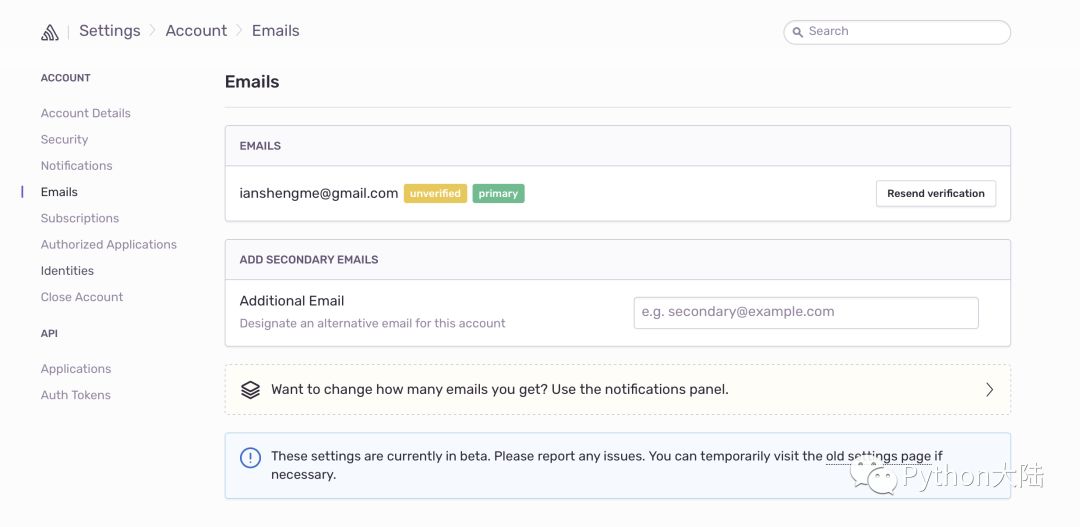Open API Applications section
This screenshot has height=527, width=1080.
76,369
